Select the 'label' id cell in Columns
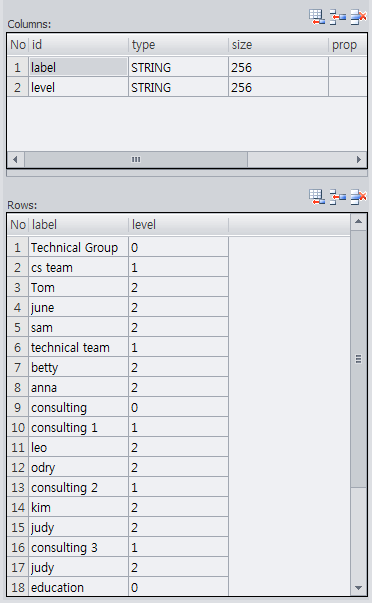 (x=78, y=67)
